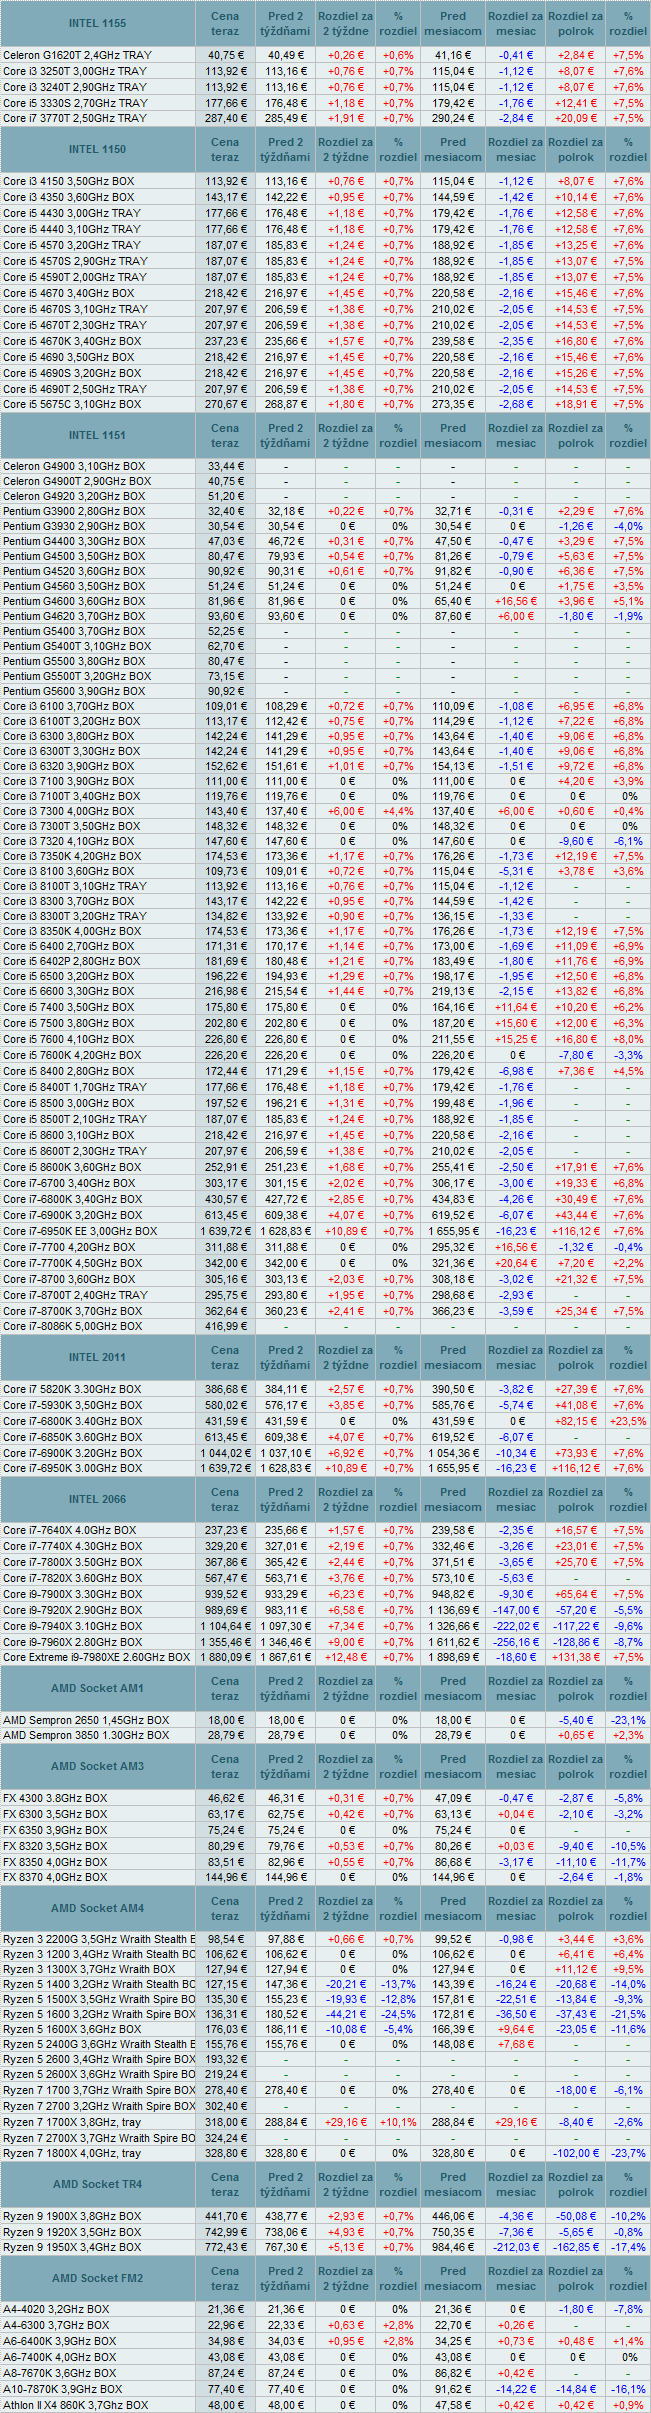The width and height of the screenshot is (651, 2413).
Task: Click the 270,67 € price of Core i5 5675C
Action: [225, 404]
